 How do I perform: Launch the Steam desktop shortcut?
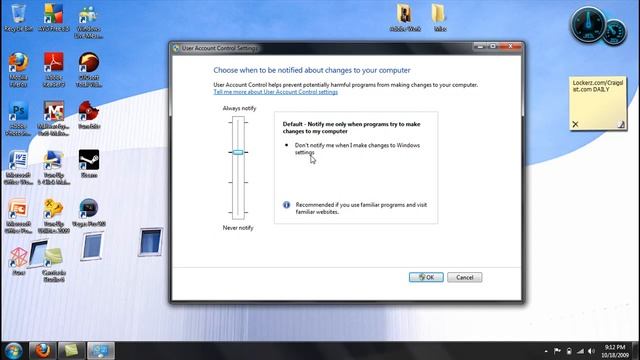click(x=89, y=164)
